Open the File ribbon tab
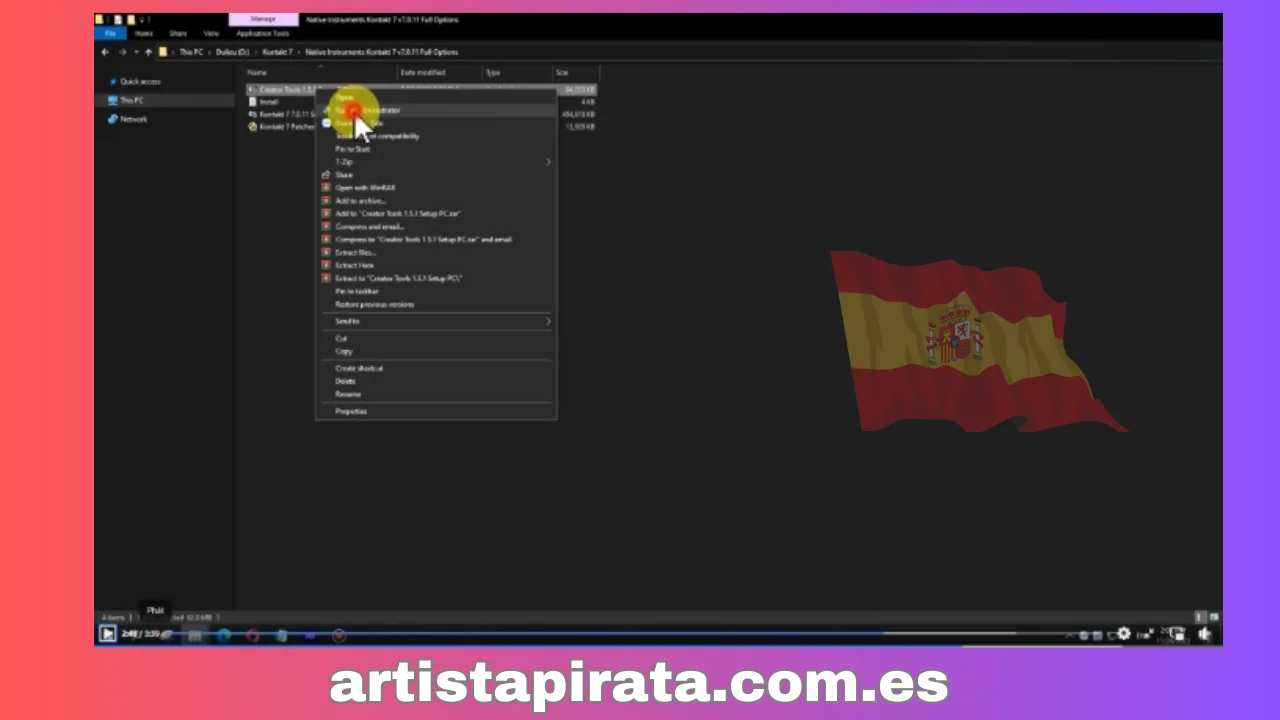 point(111,33)
